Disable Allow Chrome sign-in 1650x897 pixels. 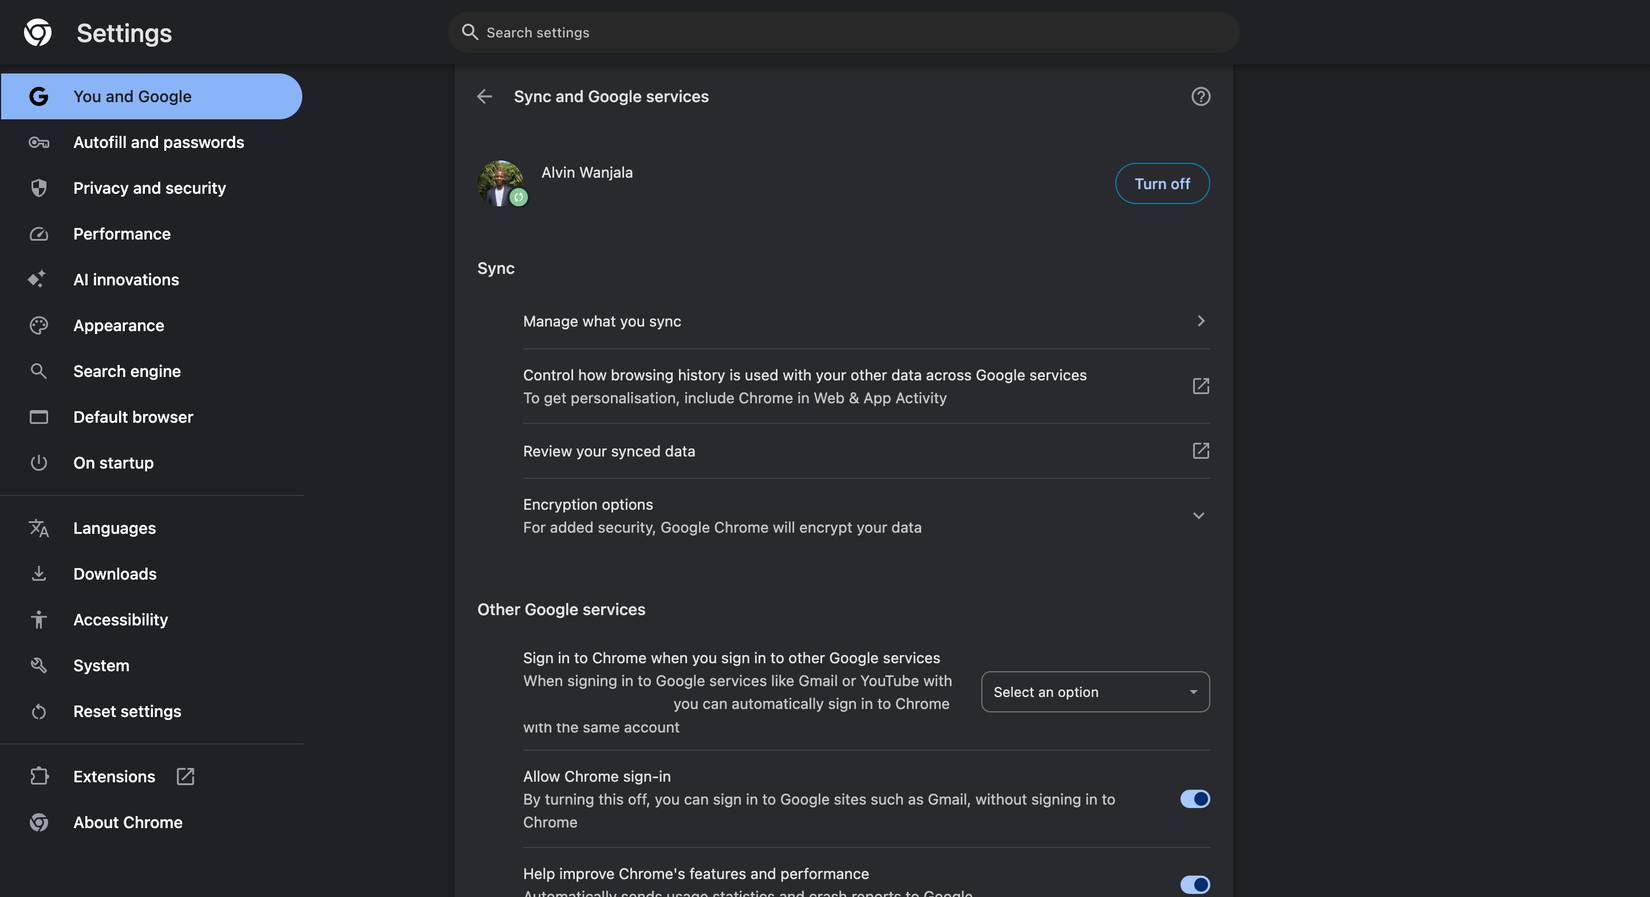point(1195,798)
